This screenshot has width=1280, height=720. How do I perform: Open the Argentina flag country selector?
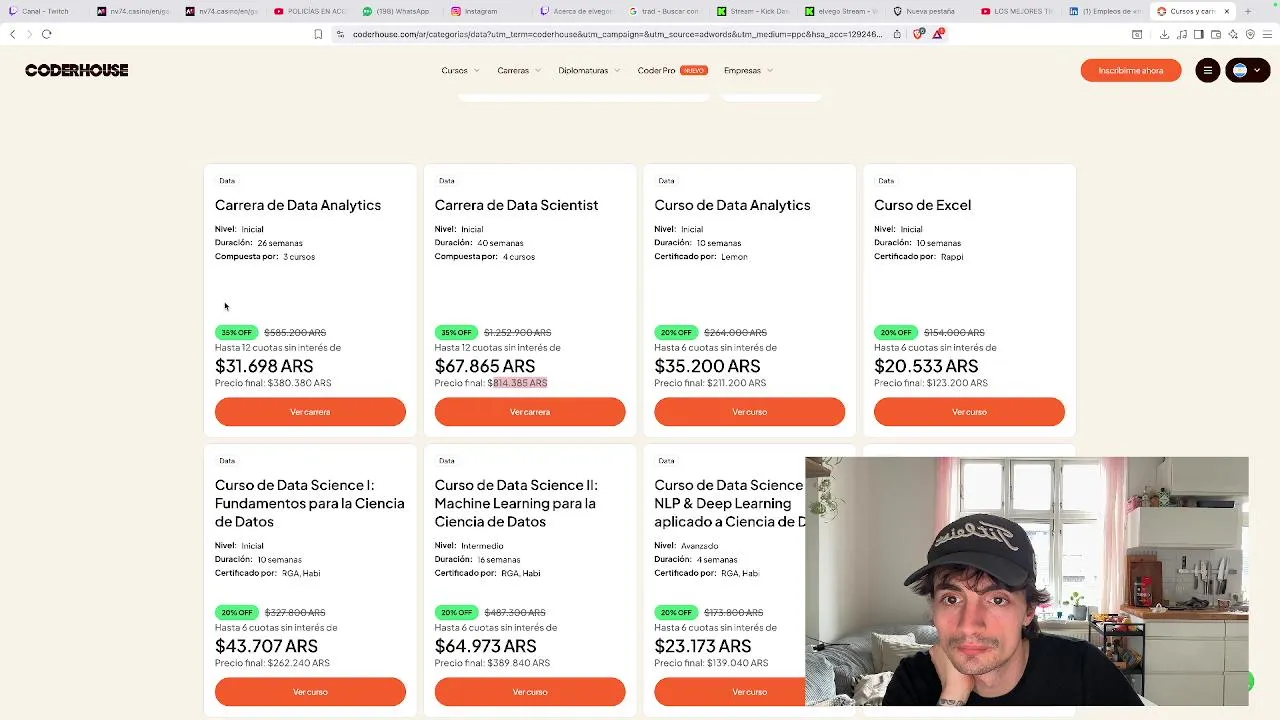point(1247,70)
